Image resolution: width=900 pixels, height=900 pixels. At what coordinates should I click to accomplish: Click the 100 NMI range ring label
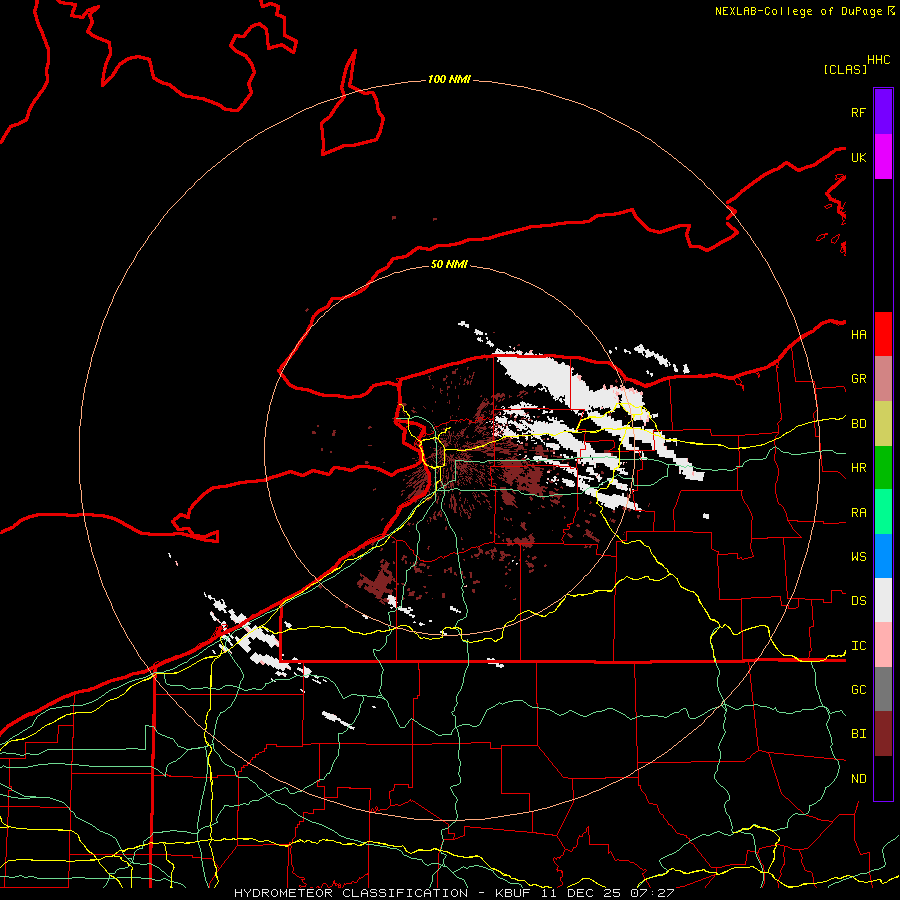[x=449, y=79]
